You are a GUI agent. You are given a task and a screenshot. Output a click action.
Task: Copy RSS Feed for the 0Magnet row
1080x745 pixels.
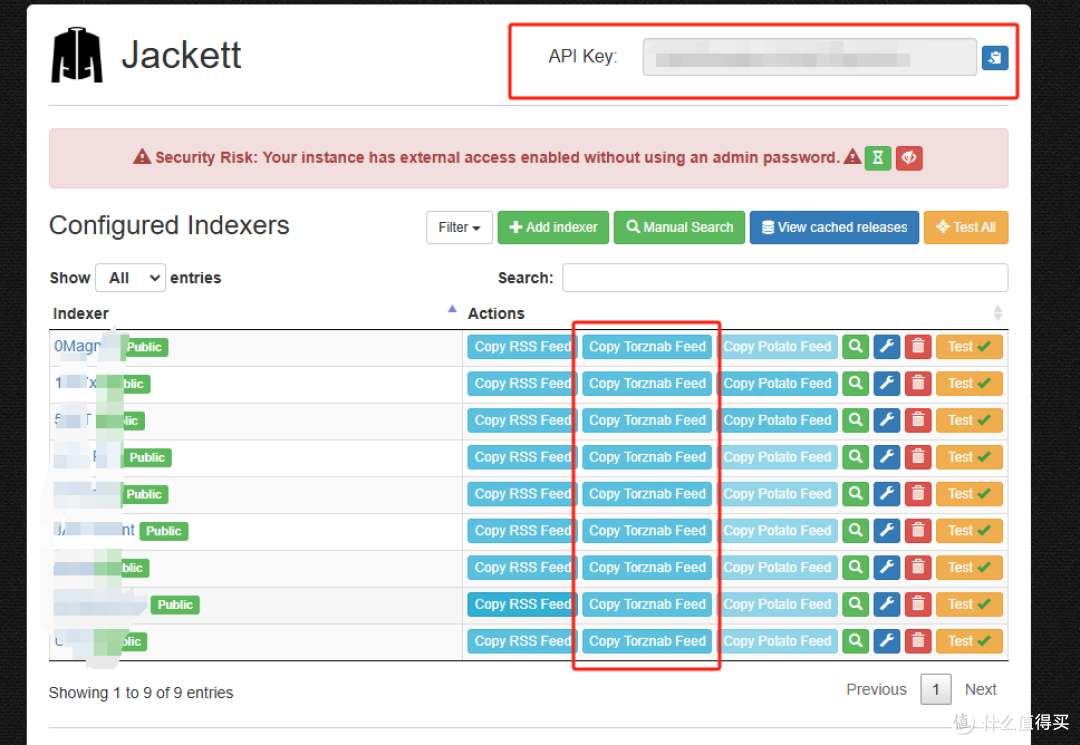[x=521, y=346]
